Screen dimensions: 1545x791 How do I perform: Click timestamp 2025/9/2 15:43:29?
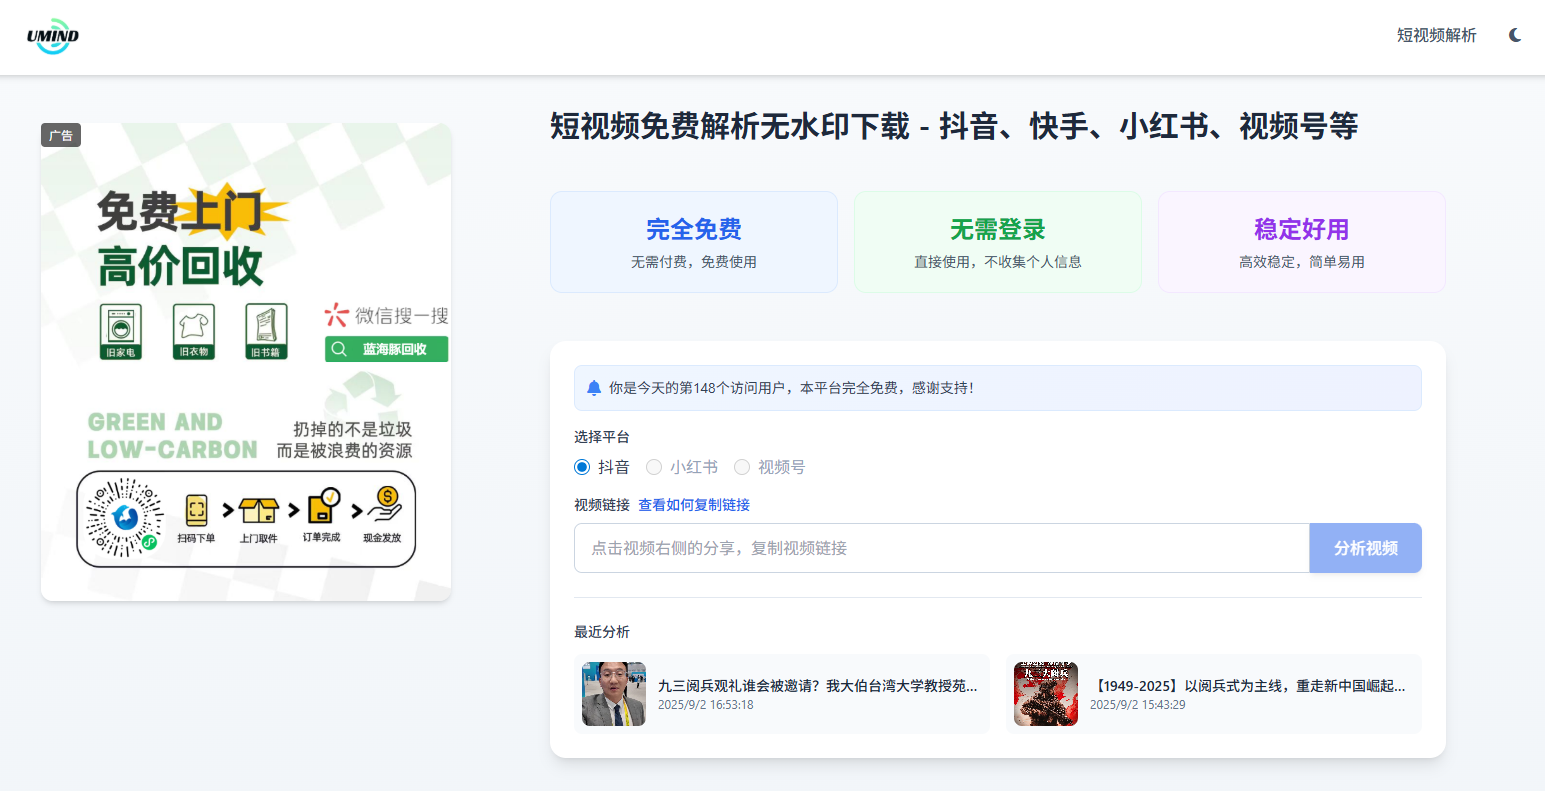pos(1138,705)
